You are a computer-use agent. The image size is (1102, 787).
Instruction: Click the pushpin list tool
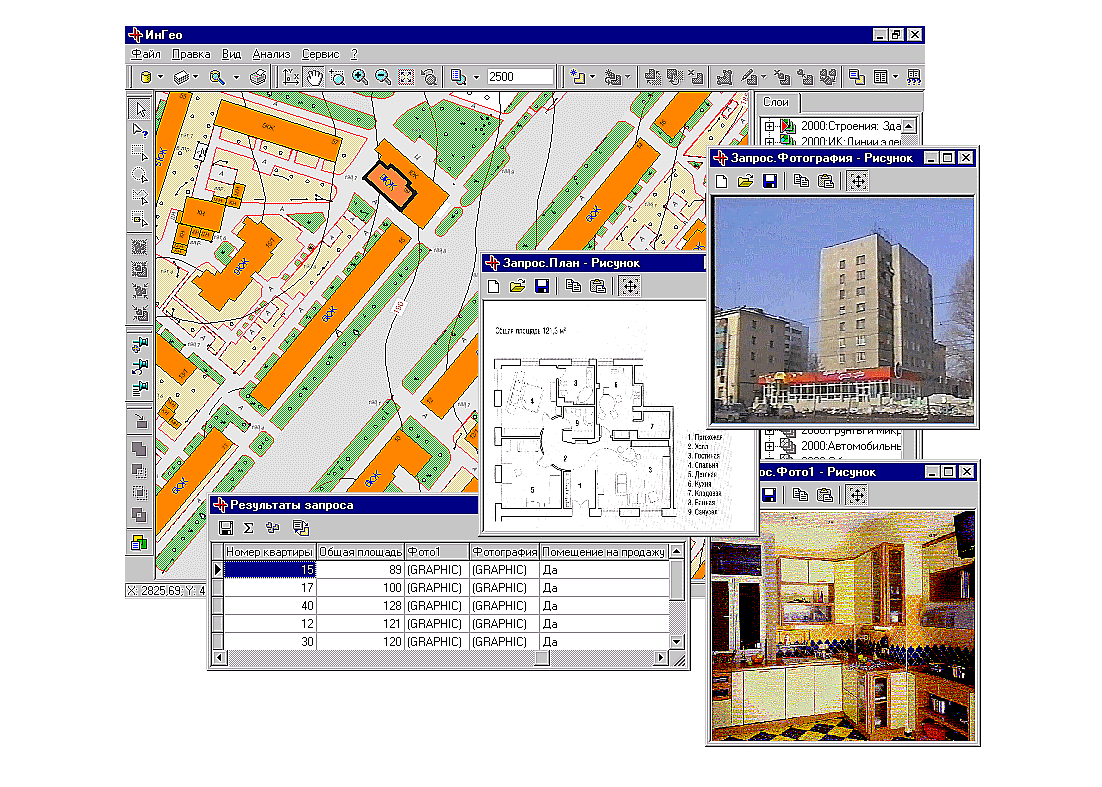140,388
